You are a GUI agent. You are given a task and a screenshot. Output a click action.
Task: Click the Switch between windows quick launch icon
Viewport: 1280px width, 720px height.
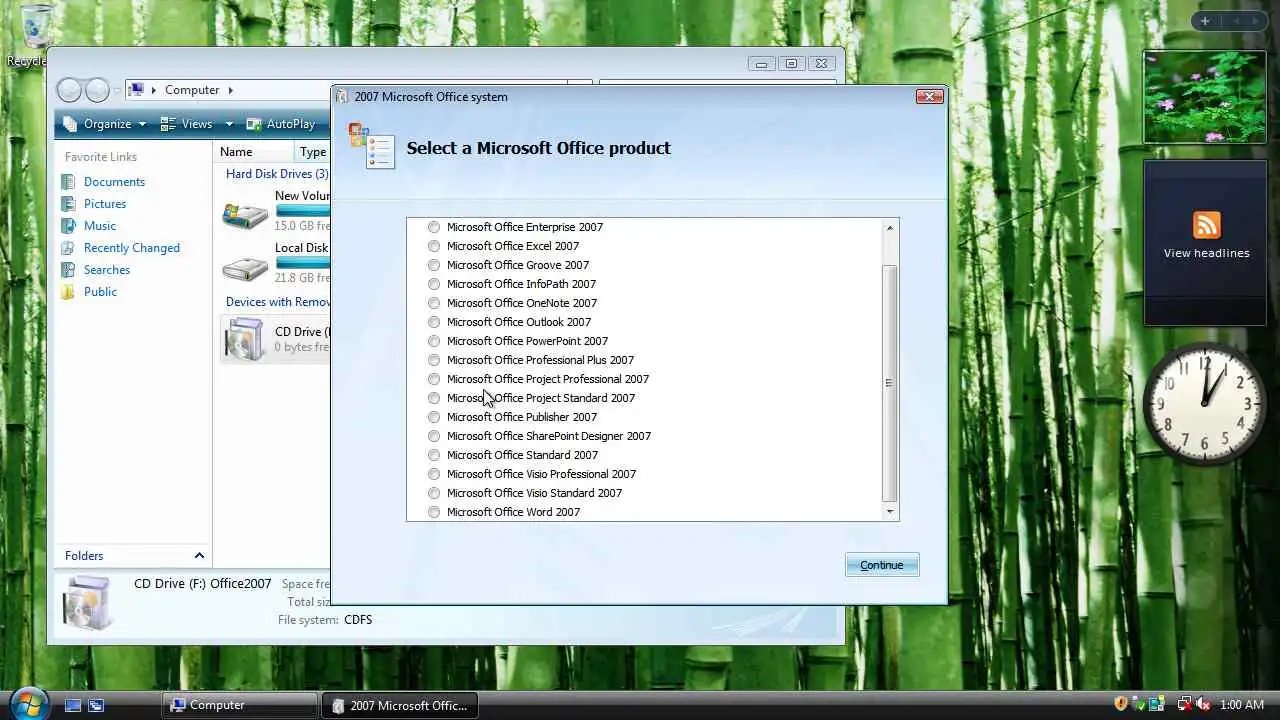(x=96, y=705)
